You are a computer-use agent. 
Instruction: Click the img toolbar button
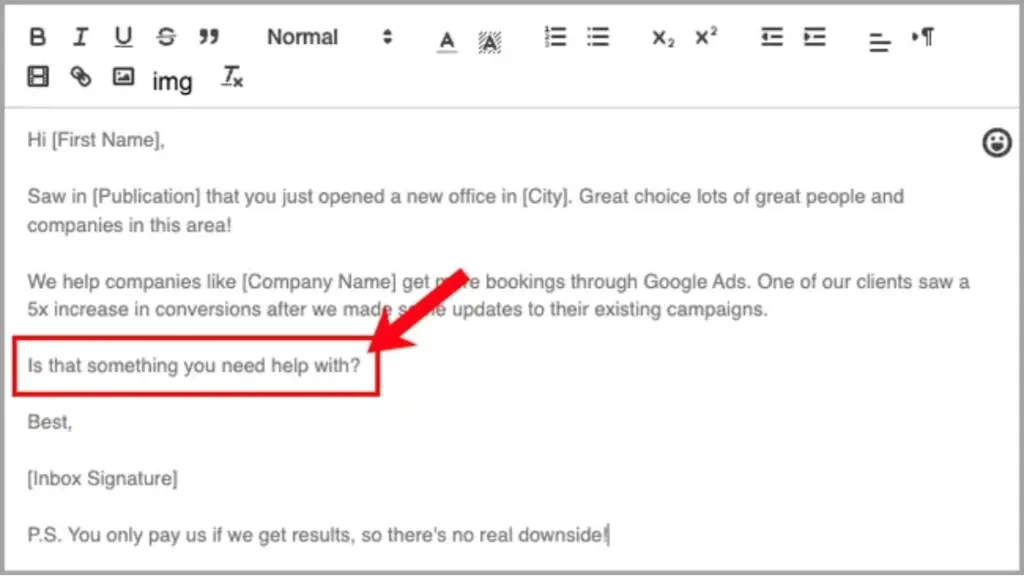click(172, 82)
